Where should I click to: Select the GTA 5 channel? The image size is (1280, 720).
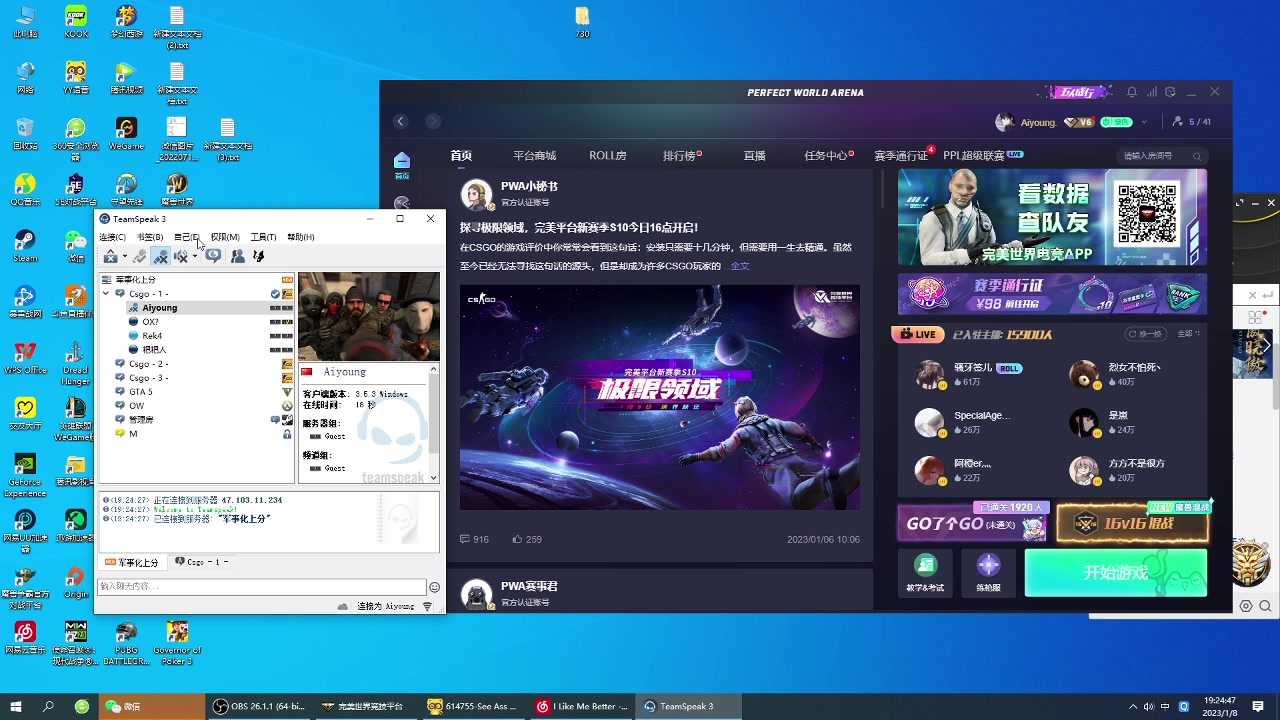[141, 392]
